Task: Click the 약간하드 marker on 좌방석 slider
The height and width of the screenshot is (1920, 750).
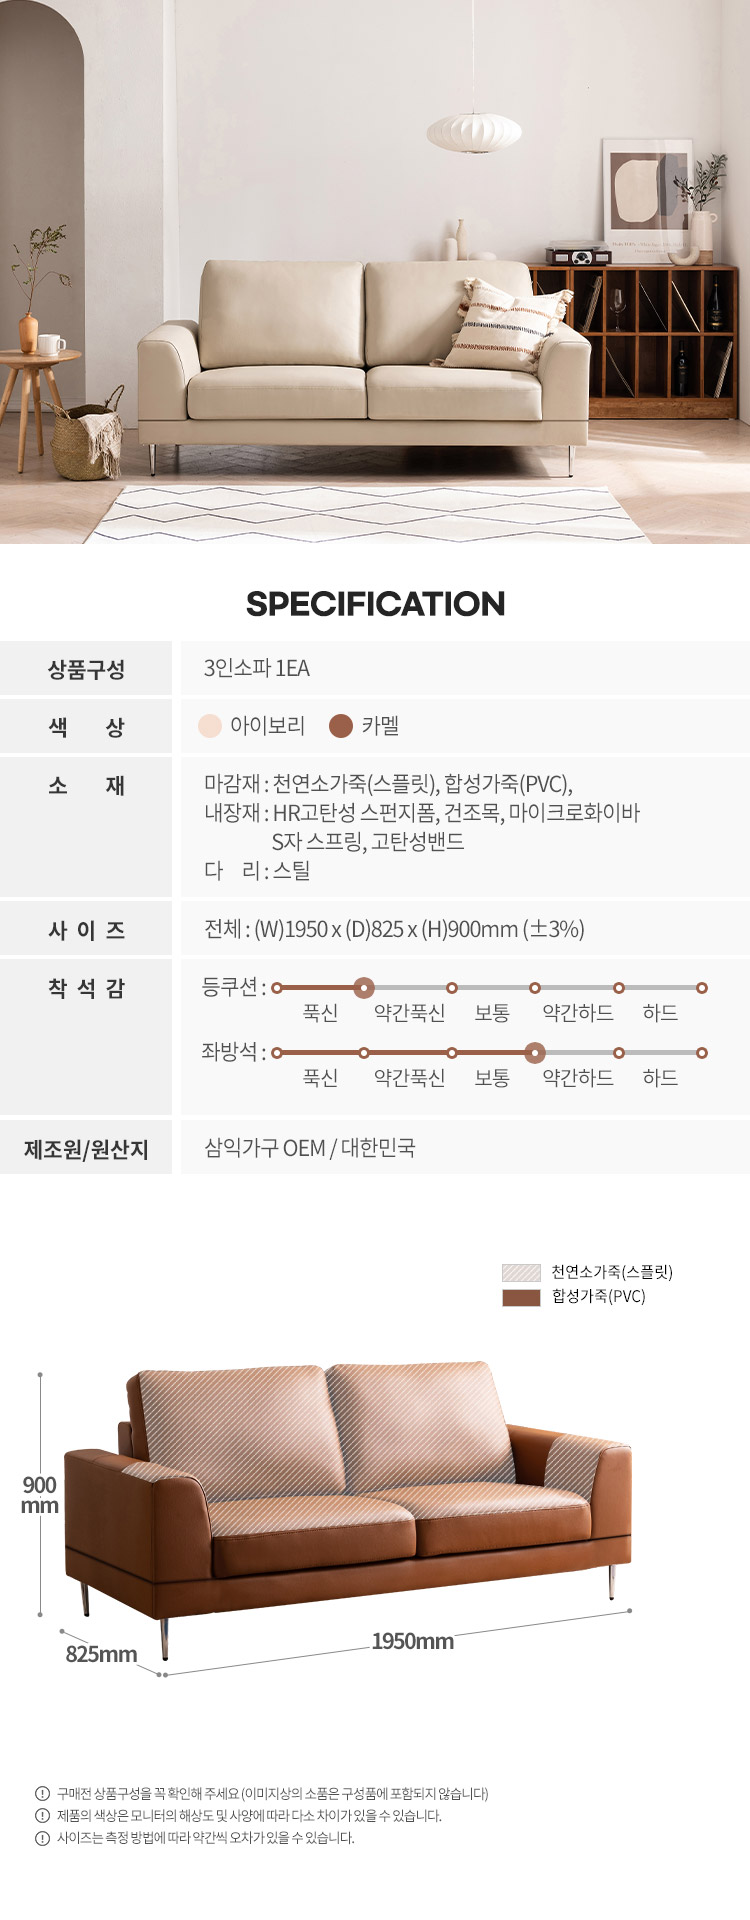Action: coord(535,1053)
